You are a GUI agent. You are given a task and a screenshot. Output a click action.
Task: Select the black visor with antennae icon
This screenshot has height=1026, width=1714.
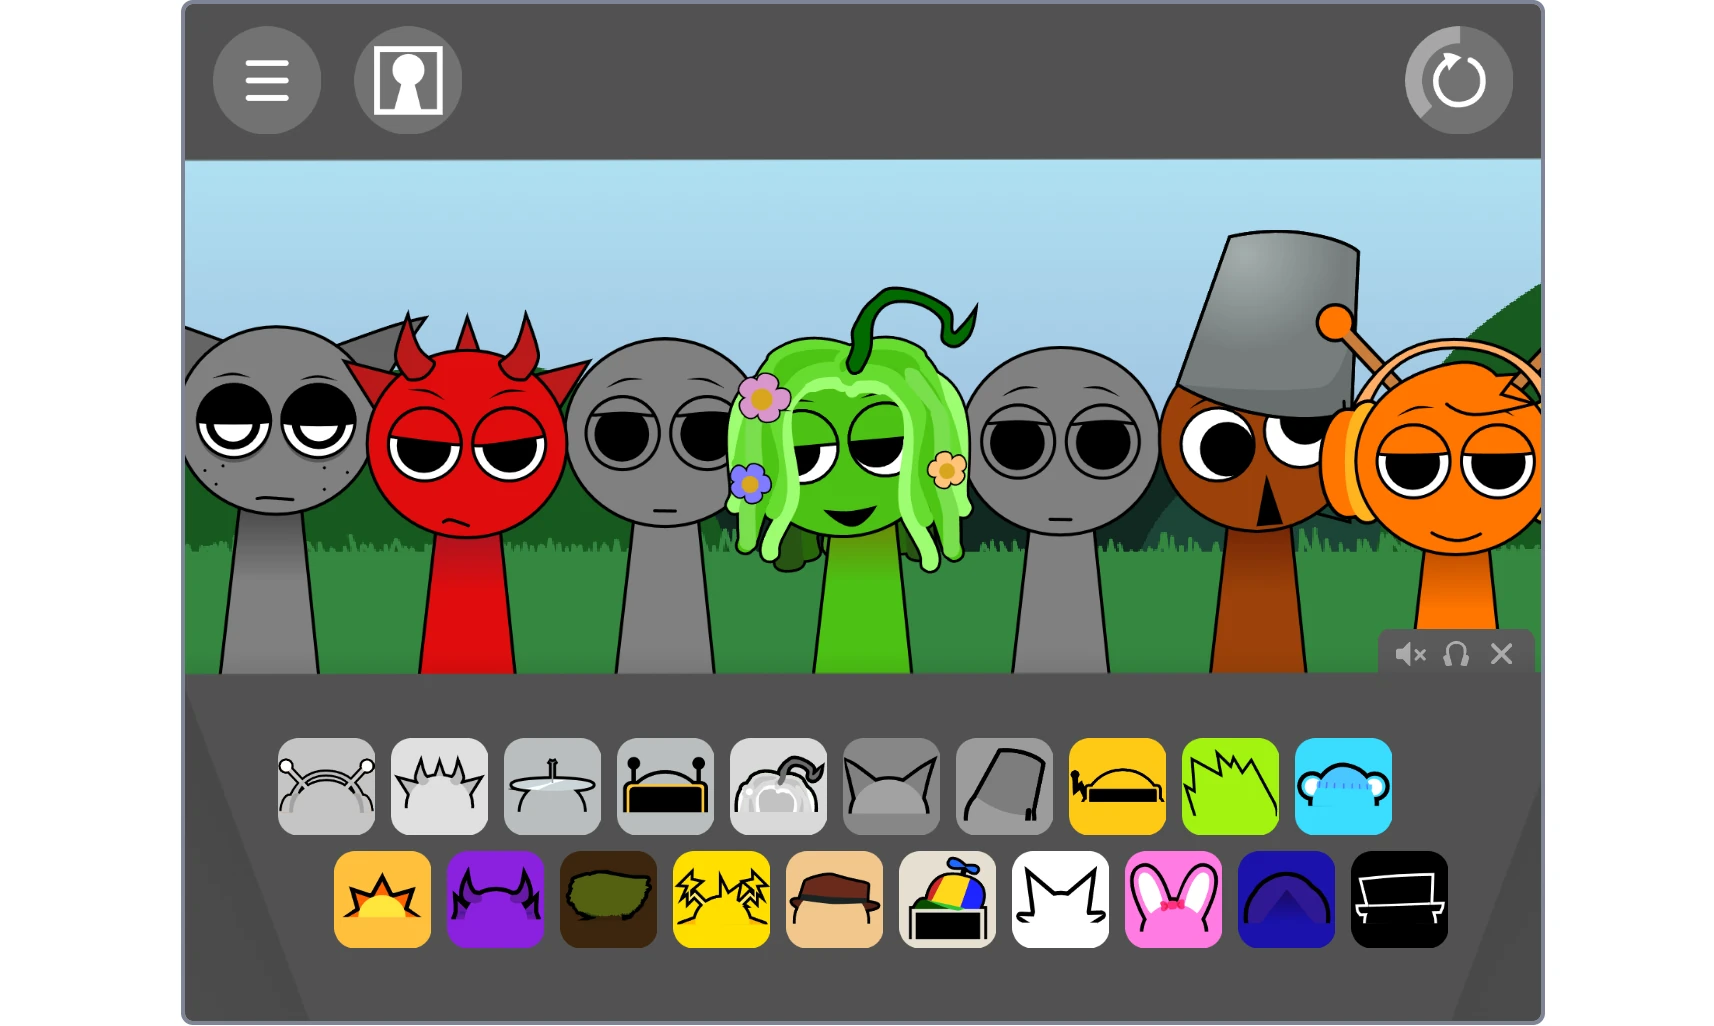click(665, 786)
